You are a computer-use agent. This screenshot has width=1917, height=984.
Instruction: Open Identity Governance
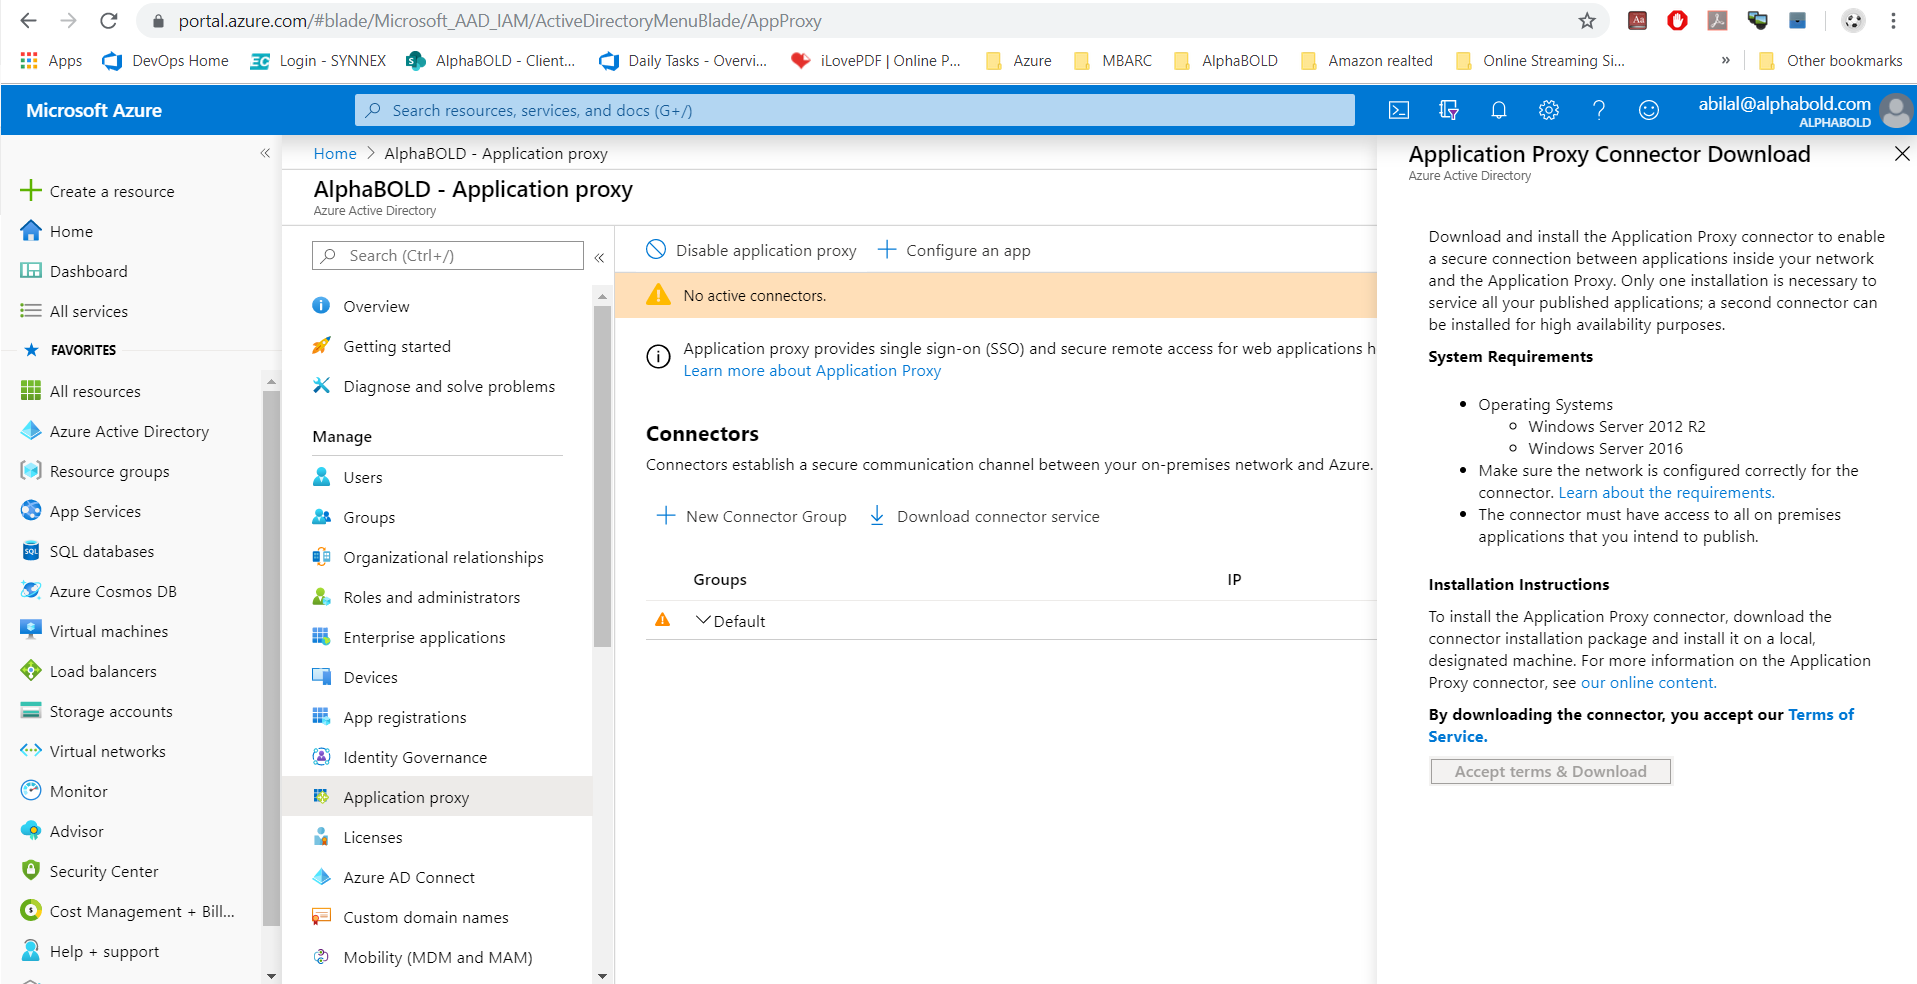click(x=415, y=757)
